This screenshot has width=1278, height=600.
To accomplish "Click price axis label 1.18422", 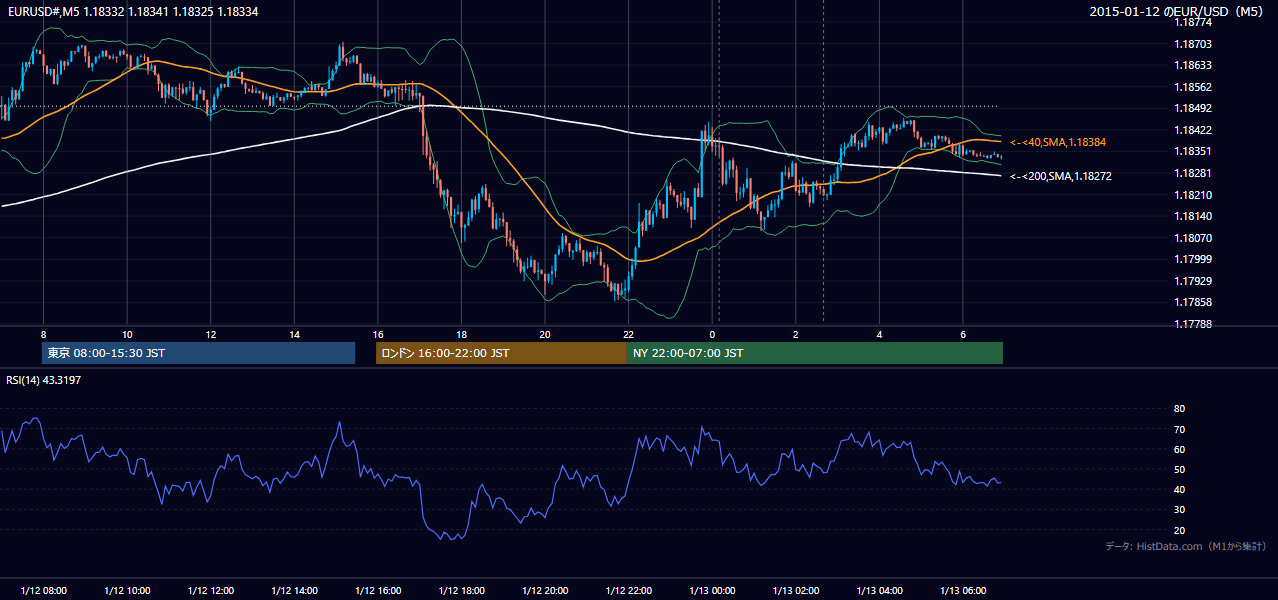I will 1193,130.
